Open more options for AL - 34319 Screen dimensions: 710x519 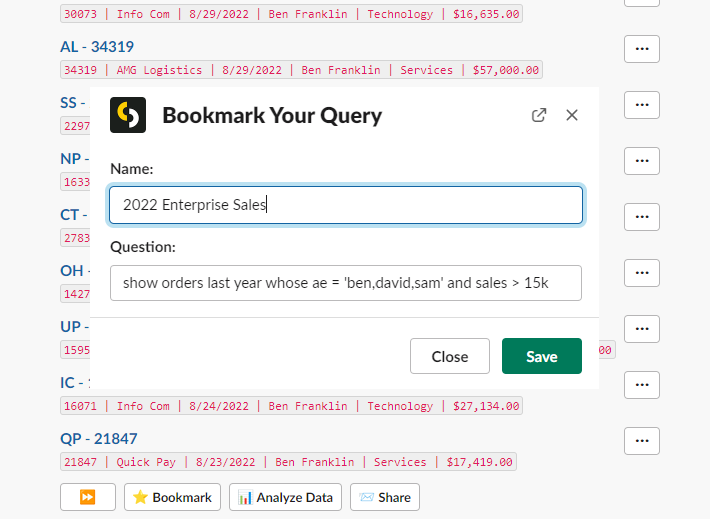pyautogui.click(x=642, y=49)
